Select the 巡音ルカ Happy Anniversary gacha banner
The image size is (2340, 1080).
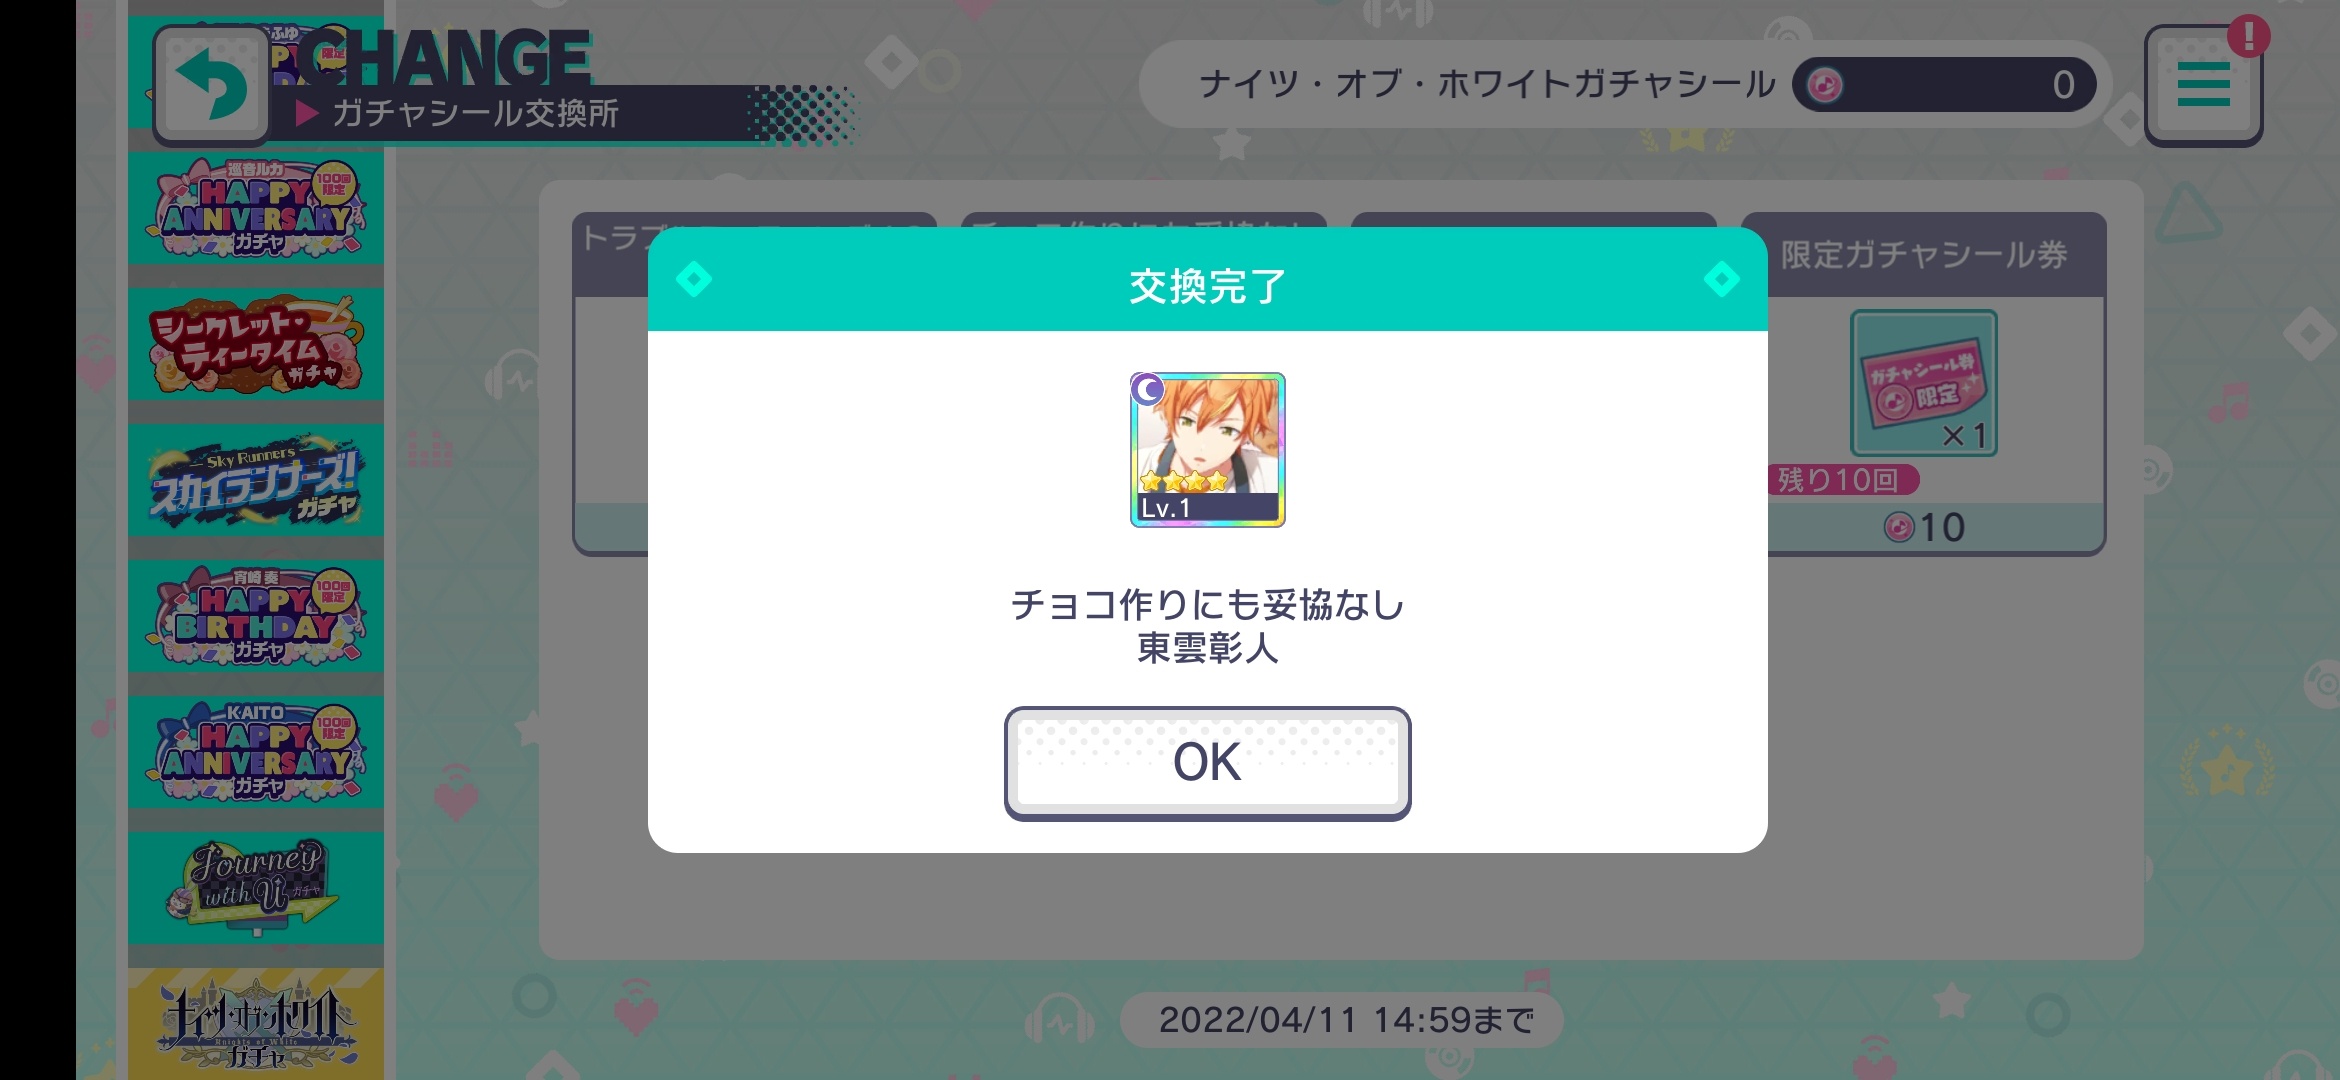(256, 208)
